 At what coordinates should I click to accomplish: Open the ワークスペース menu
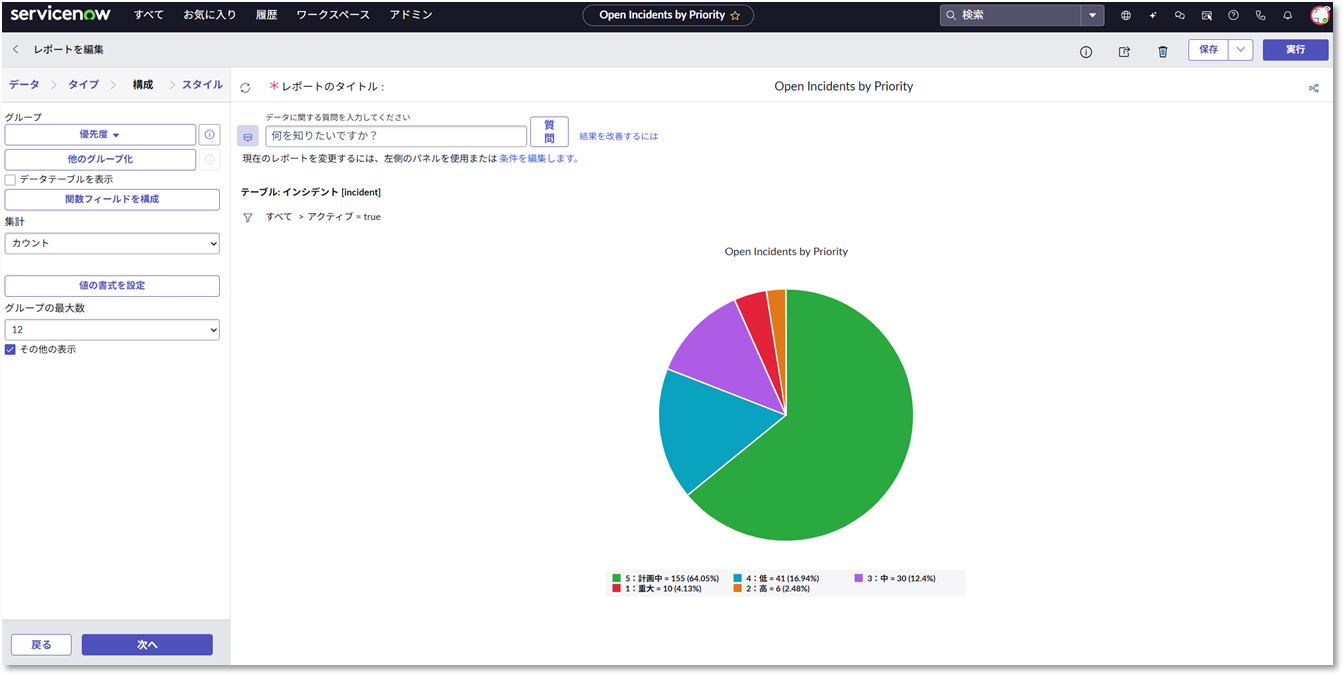pos(333,15)
